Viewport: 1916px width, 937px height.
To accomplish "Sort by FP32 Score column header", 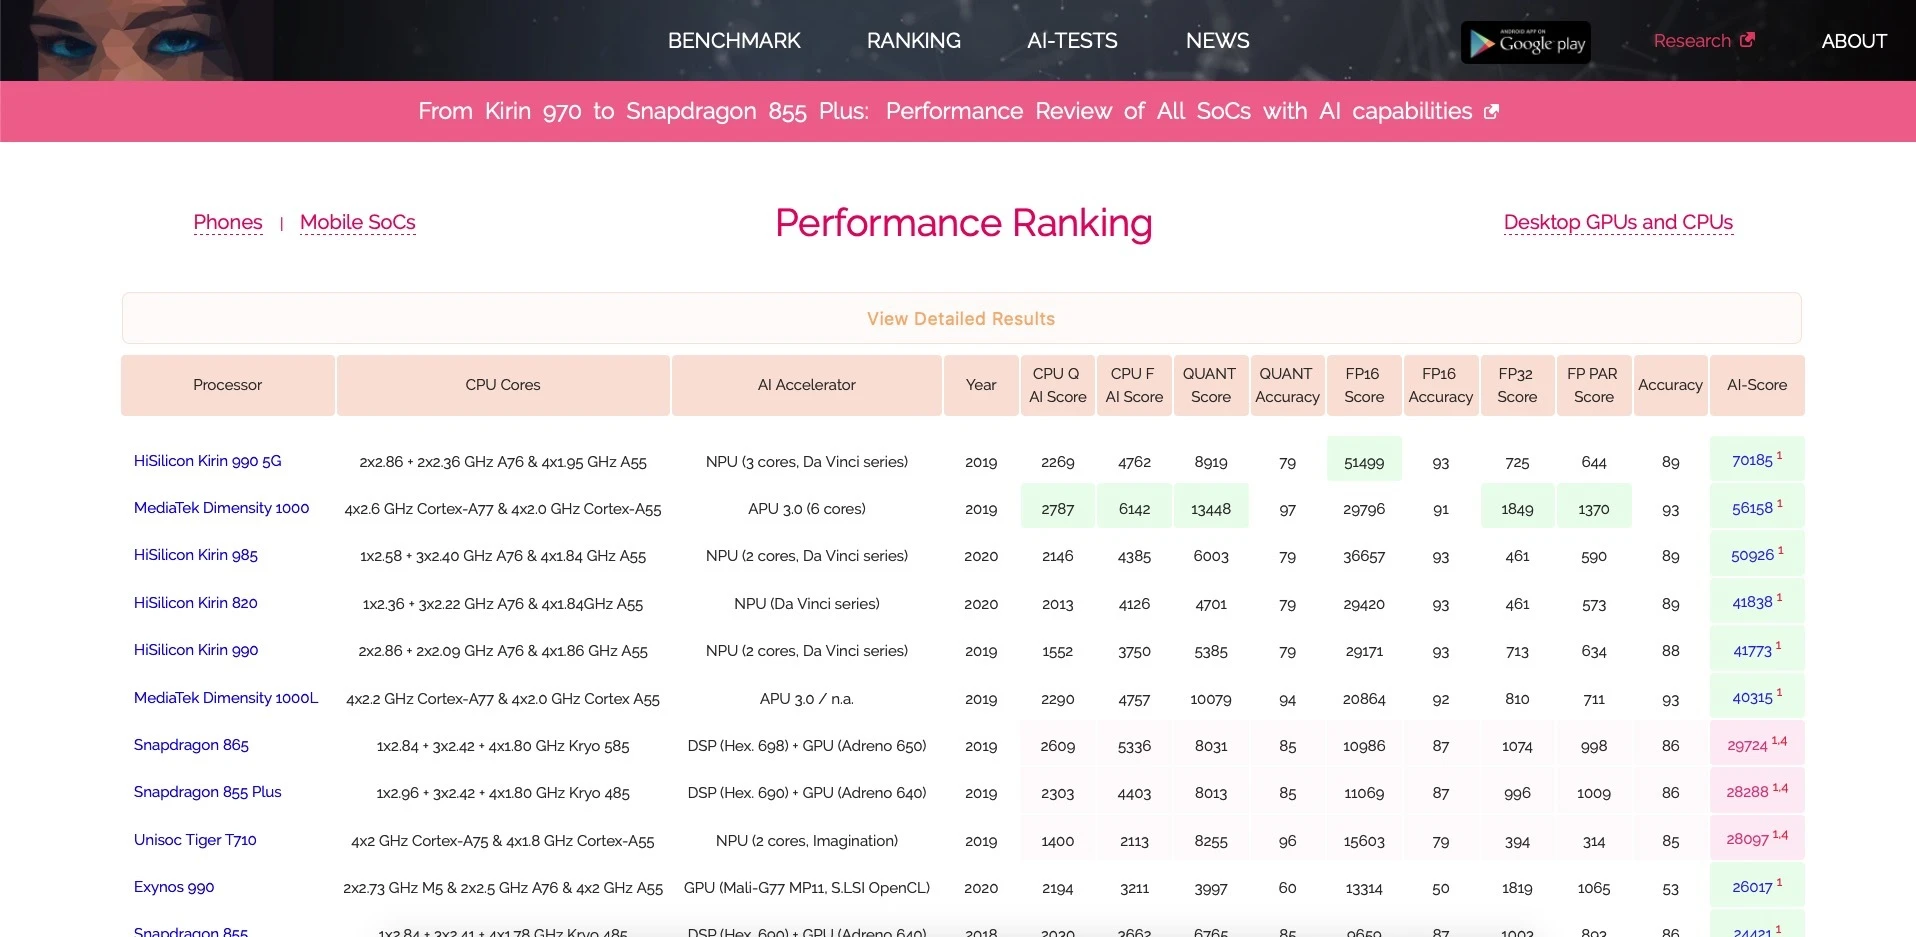I will pos(1517,385).
